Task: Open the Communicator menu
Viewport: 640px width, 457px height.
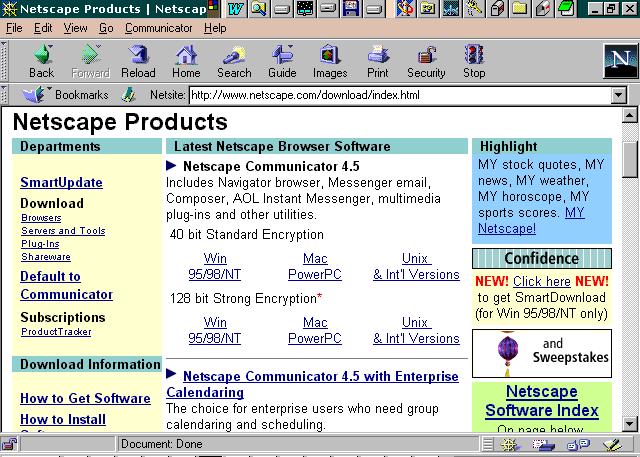Action: pos(158,28)
